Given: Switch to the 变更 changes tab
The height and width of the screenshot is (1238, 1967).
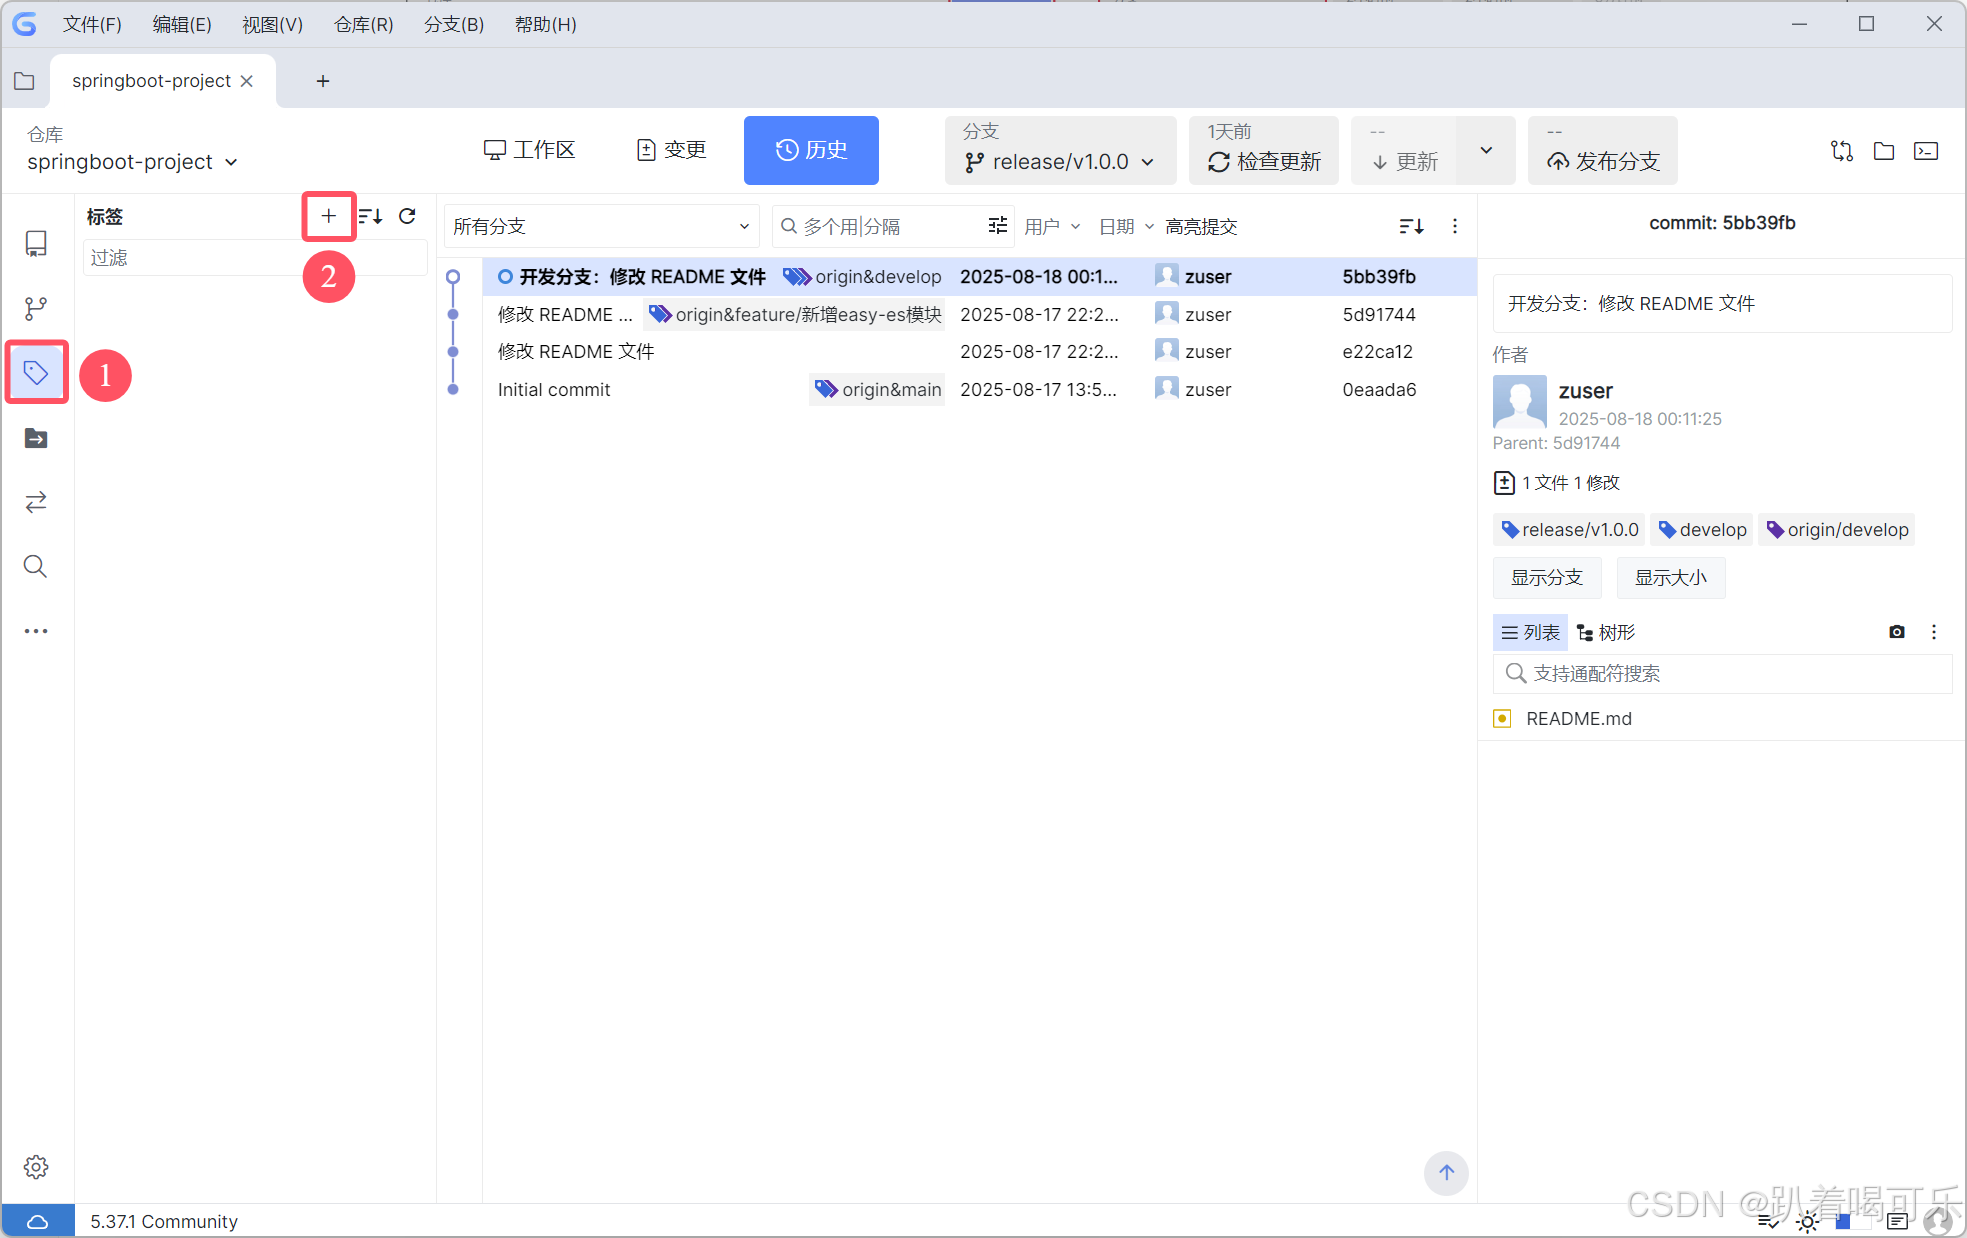Looking at the screenshot, I should [x=671, y=150].
